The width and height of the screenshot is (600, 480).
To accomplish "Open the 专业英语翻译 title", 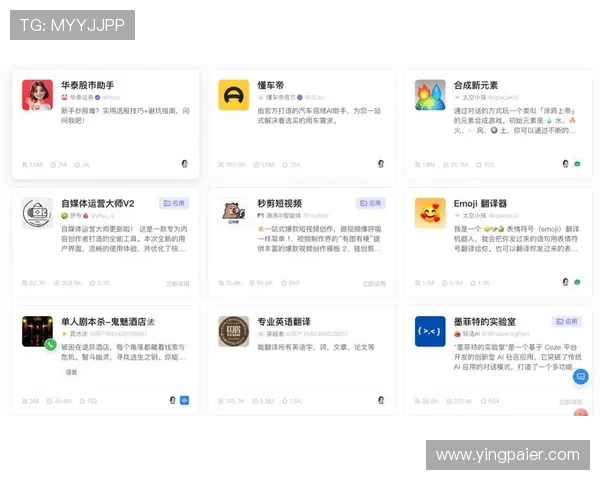I will pos(284,322).
